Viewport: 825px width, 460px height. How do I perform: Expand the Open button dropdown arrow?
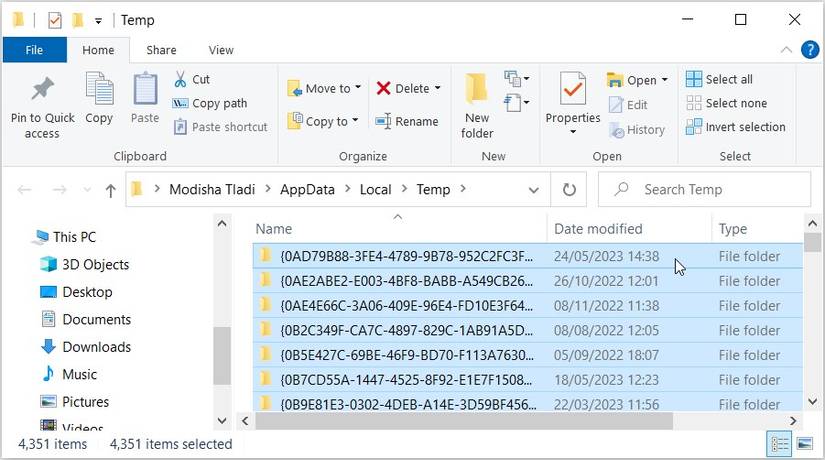665,80
